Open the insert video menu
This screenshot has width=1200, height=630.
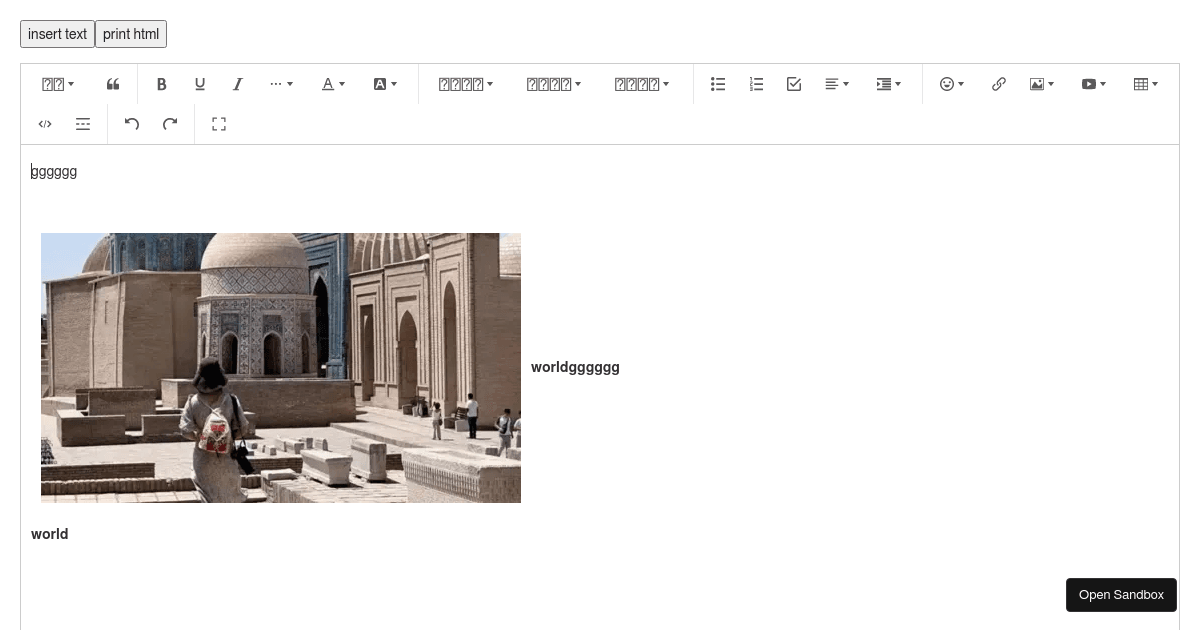[1094, 84]
